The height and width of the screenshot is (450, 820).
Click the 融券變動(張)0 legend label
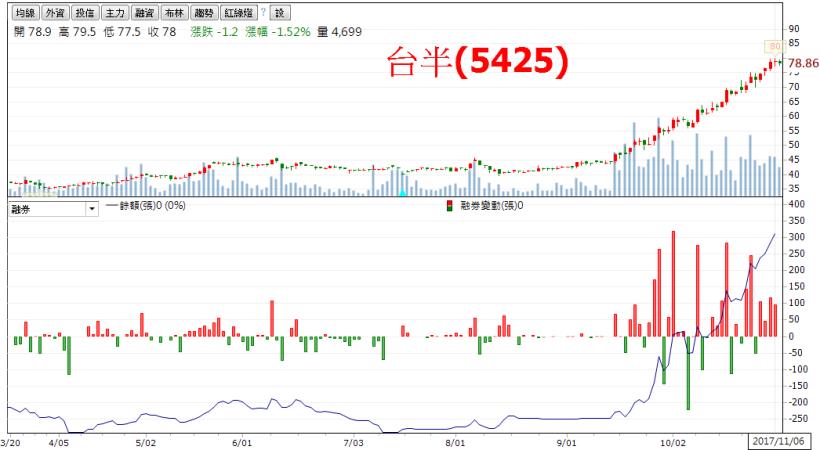point(492,206)
